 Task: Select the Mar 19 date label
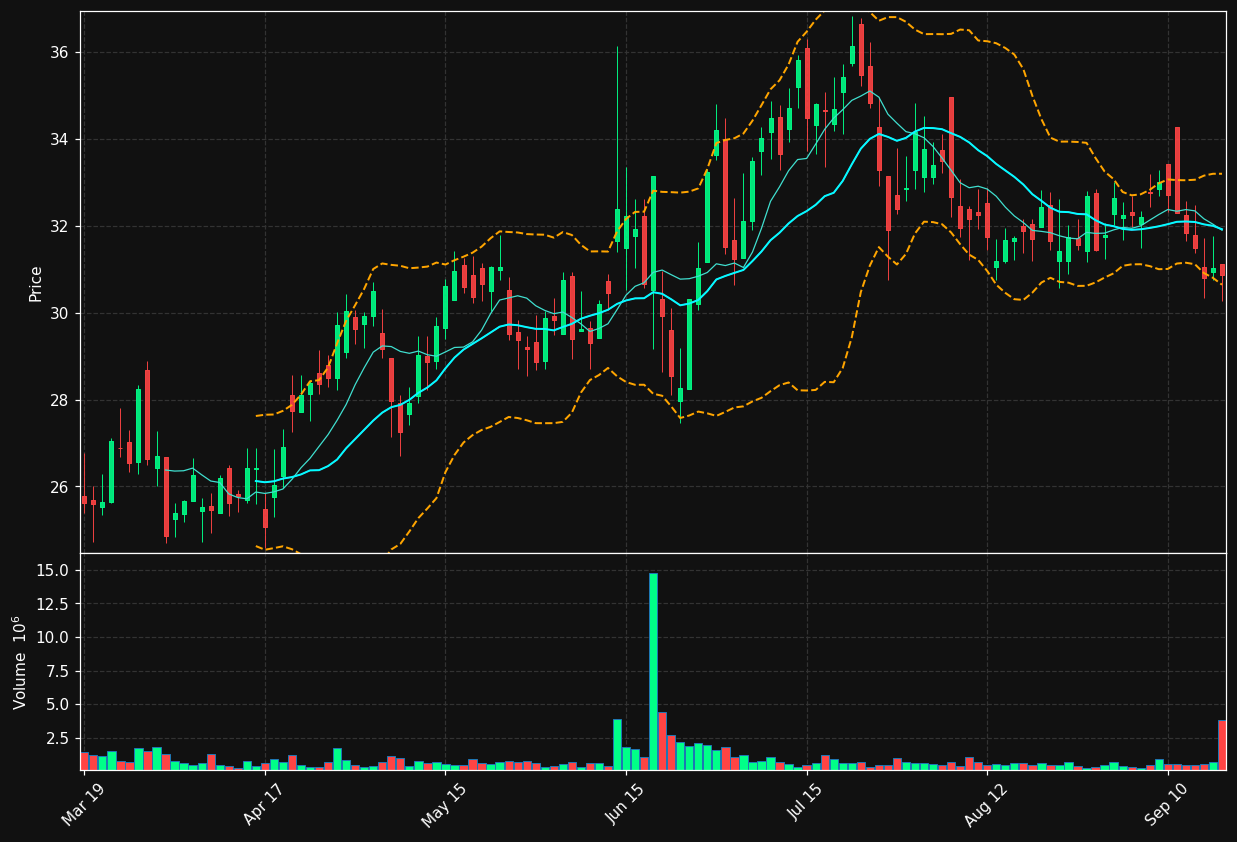(x=82, y=804)
